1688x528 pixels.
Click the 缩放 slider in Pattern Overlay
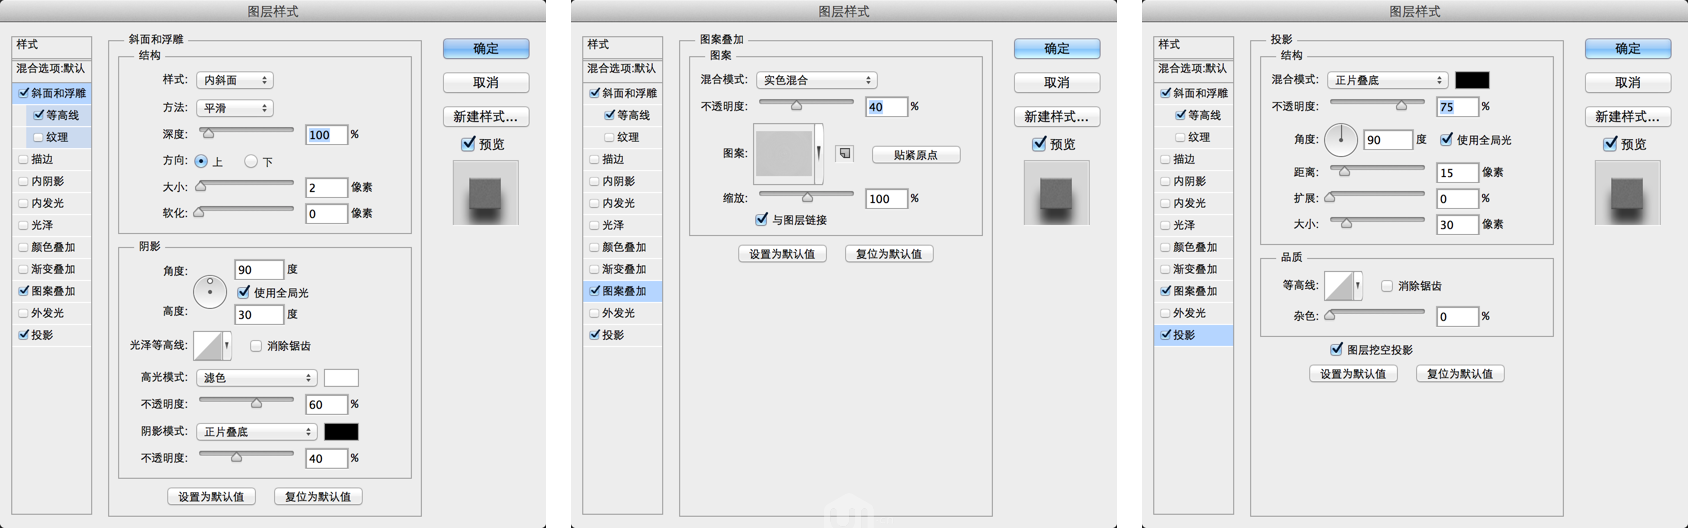[x=806, y=195]
